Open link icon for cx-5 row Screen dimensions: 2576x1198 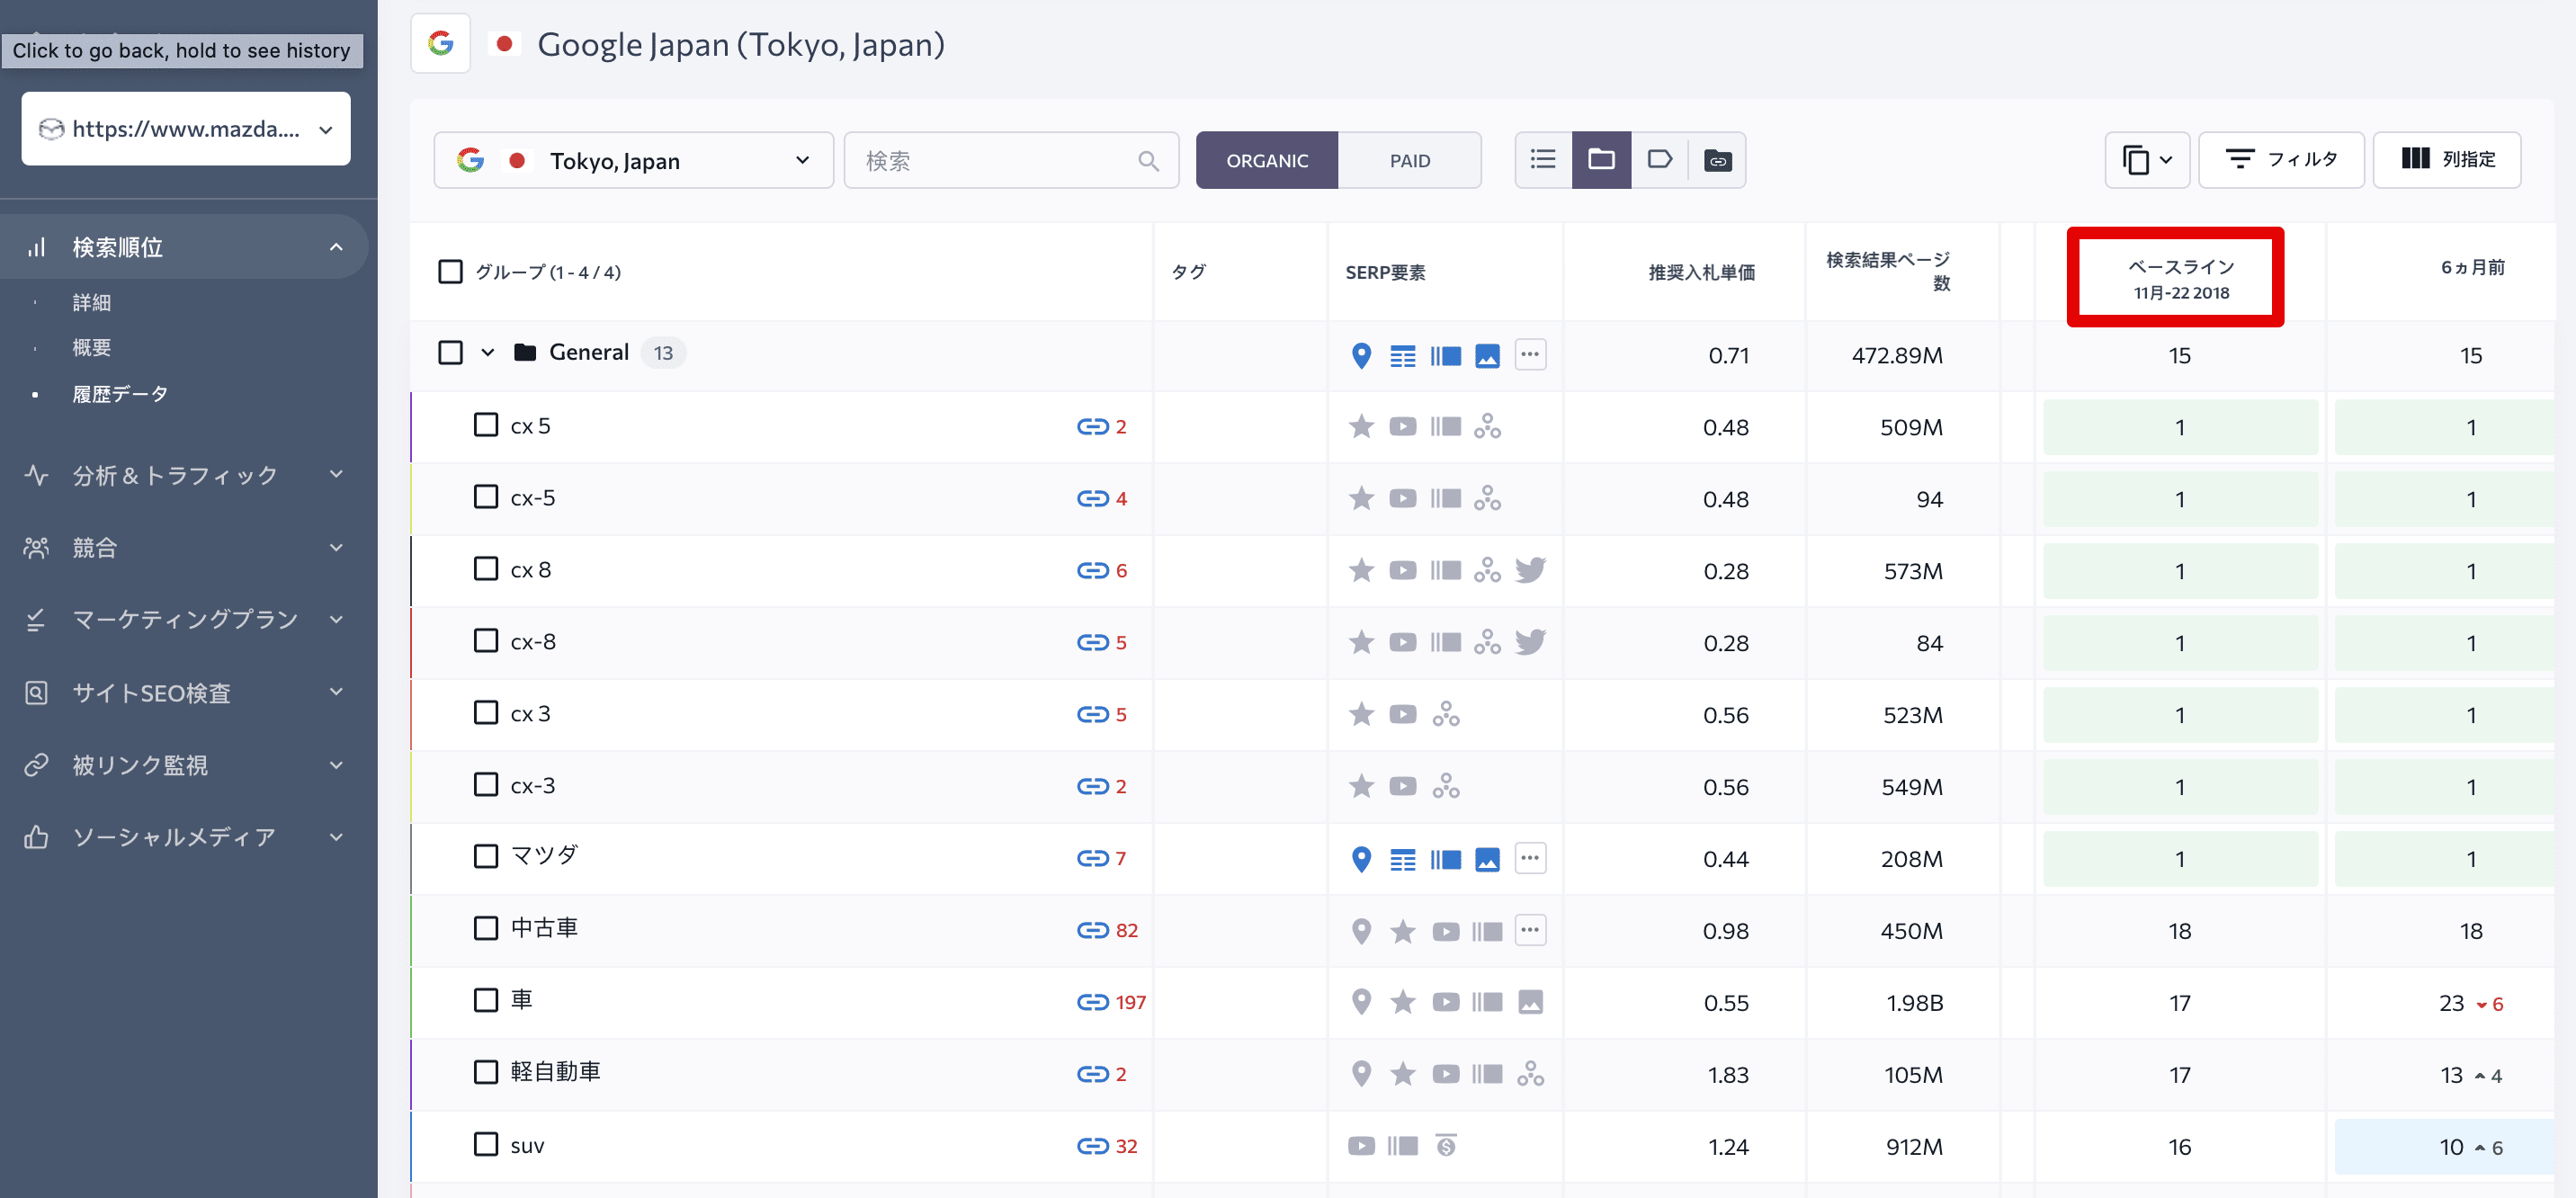(x=1092, y=499)
